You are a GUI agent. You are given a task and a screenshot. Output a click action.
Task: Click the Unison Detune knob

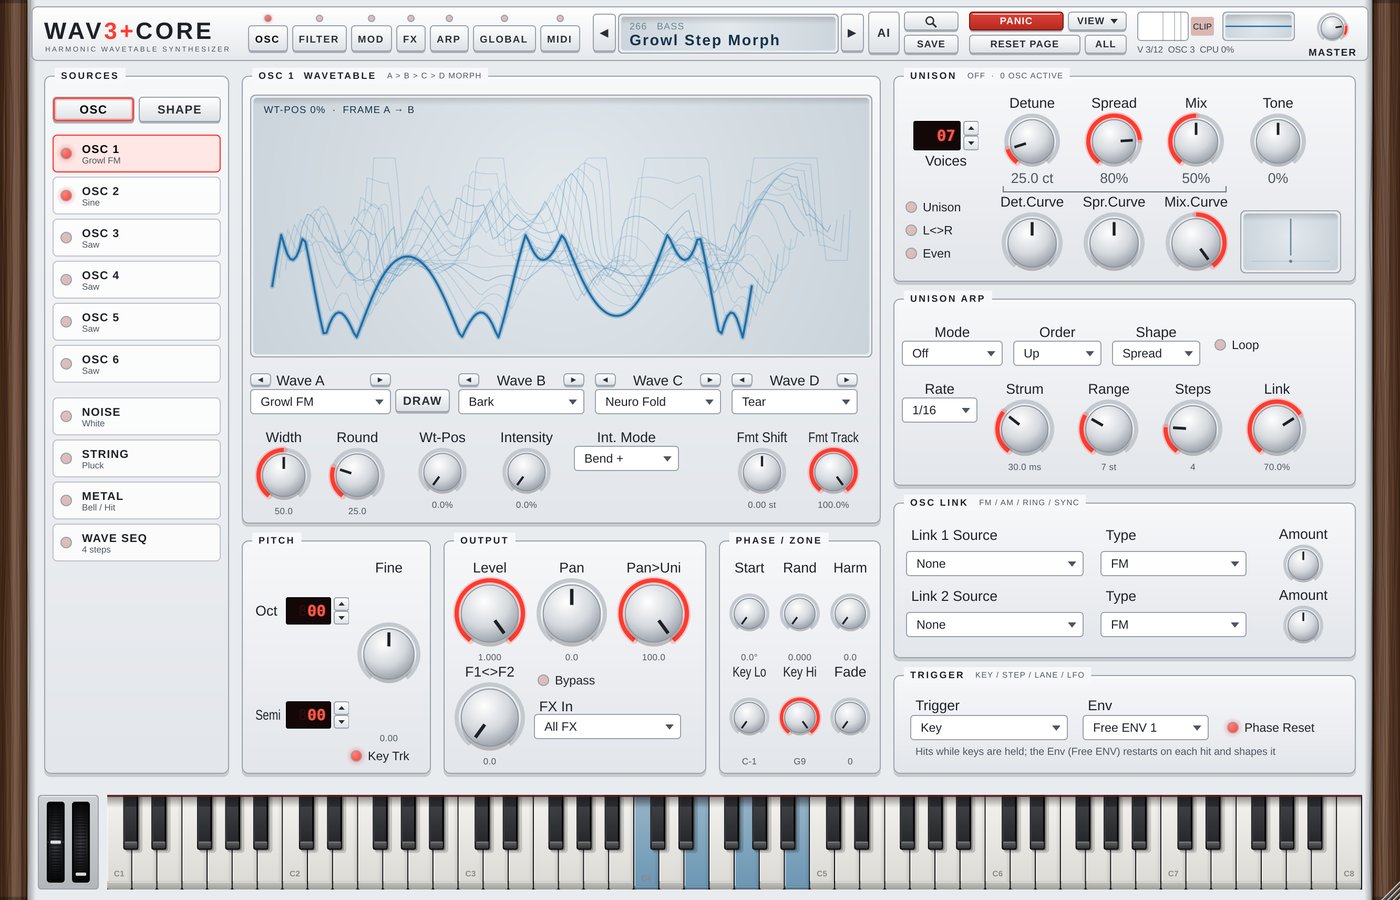(x=1032, y=141)
